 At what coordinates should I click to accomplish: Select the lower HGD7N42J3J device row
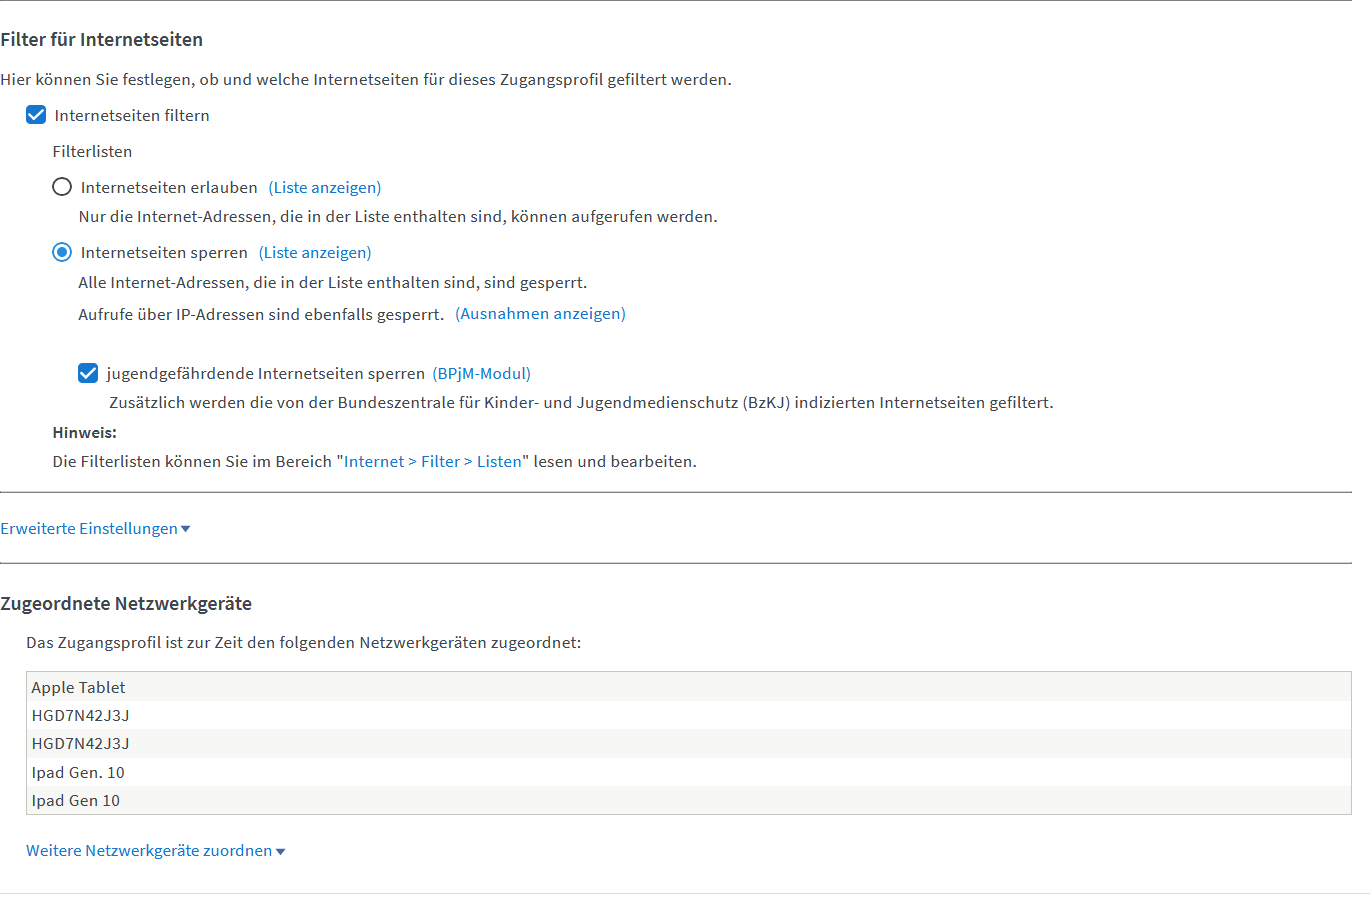(80, 744)
